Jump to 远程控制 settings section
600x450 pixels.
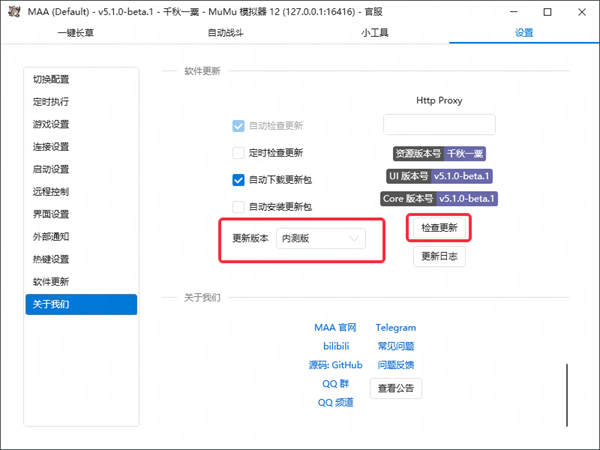point(51,191)
